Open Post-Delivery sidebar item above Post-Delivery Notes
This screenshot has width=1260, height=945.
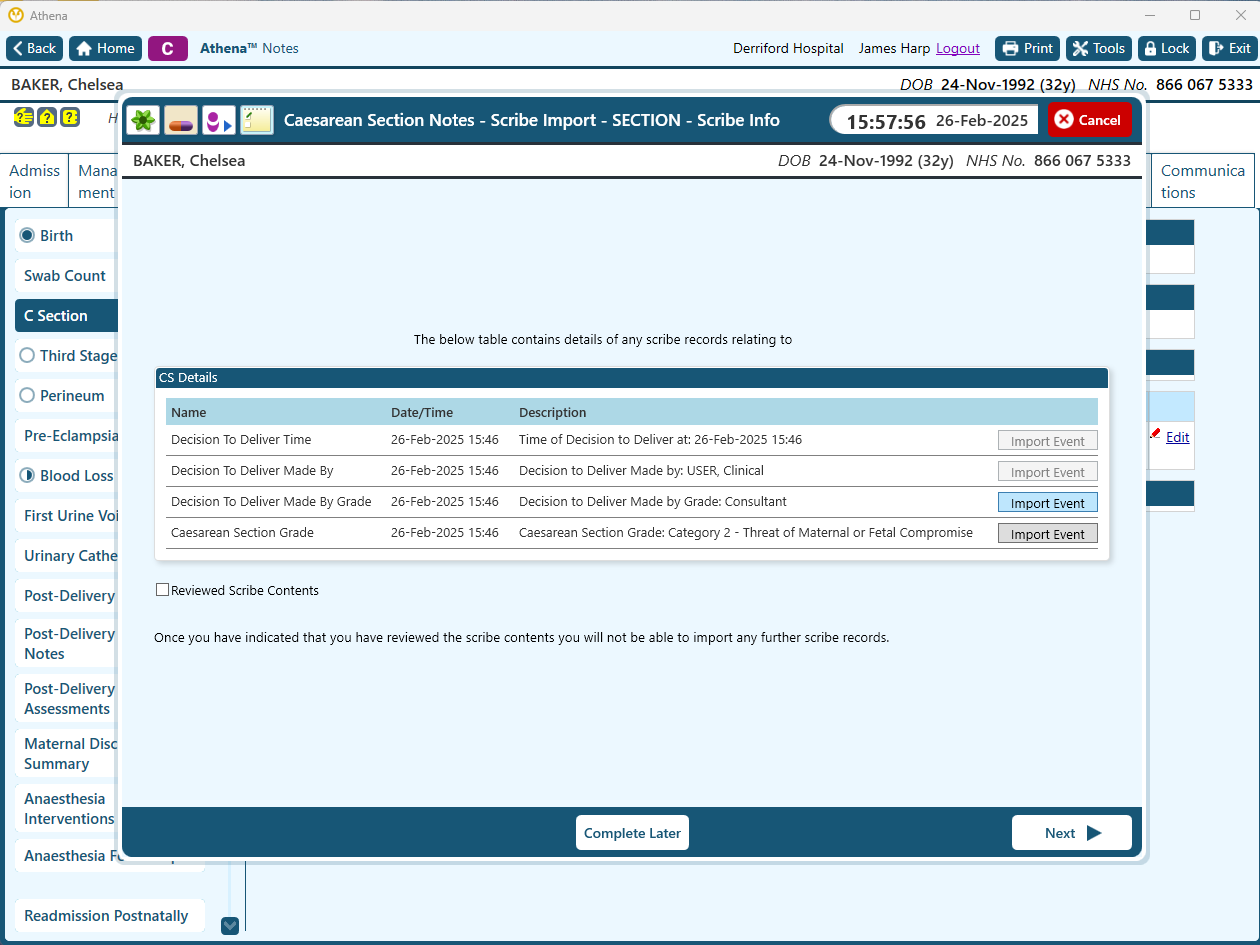tap(67, 596)
